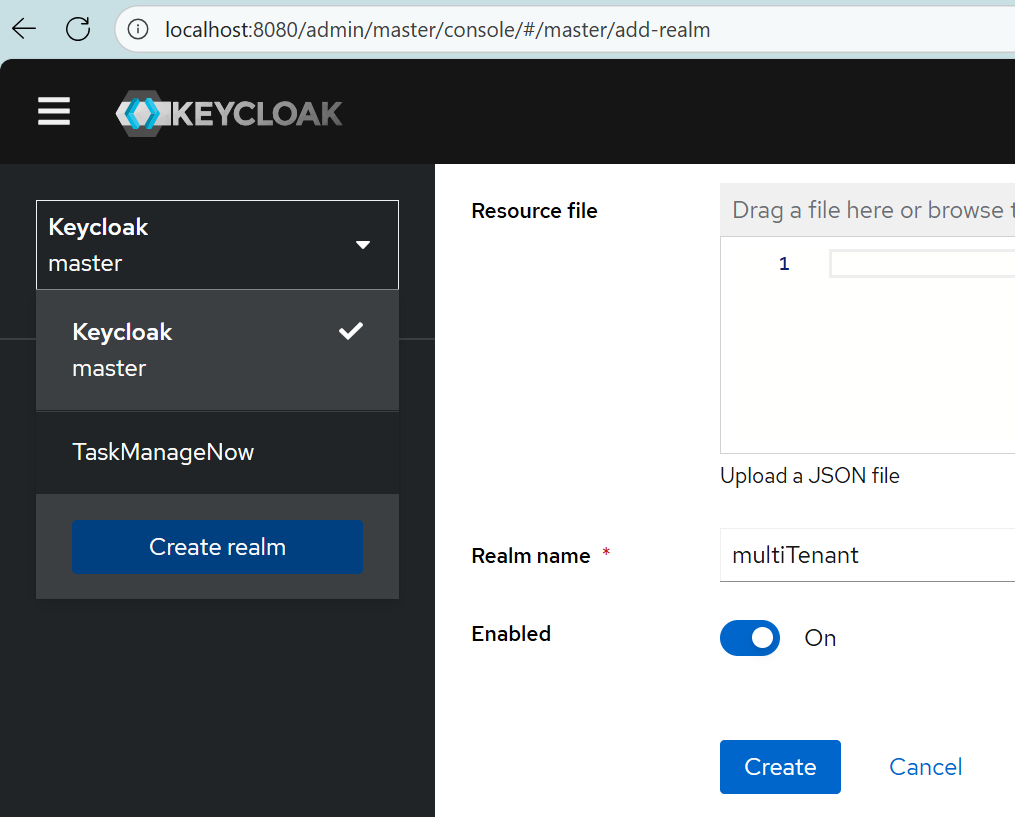Collapse the realm selector using its caret arrow
Screen dimensions: 1015x817
[x=363, y=245]
